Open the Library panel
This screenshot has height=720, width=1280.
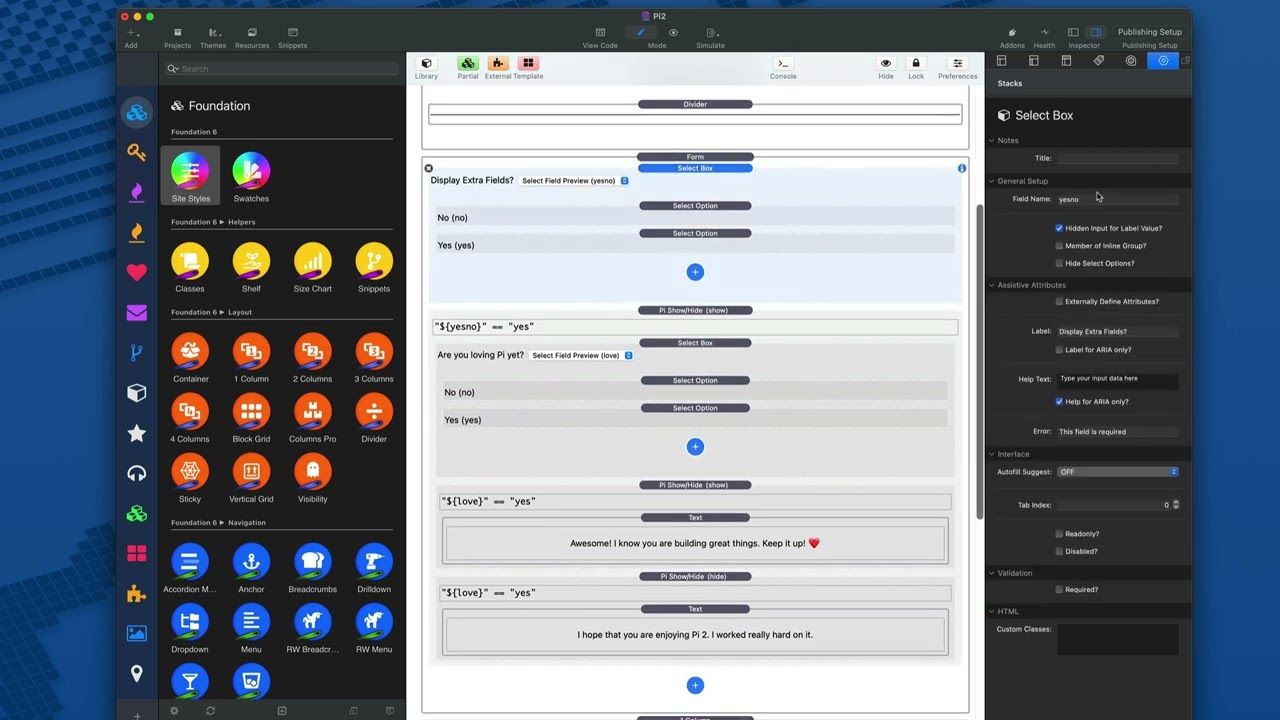[426, 67]
